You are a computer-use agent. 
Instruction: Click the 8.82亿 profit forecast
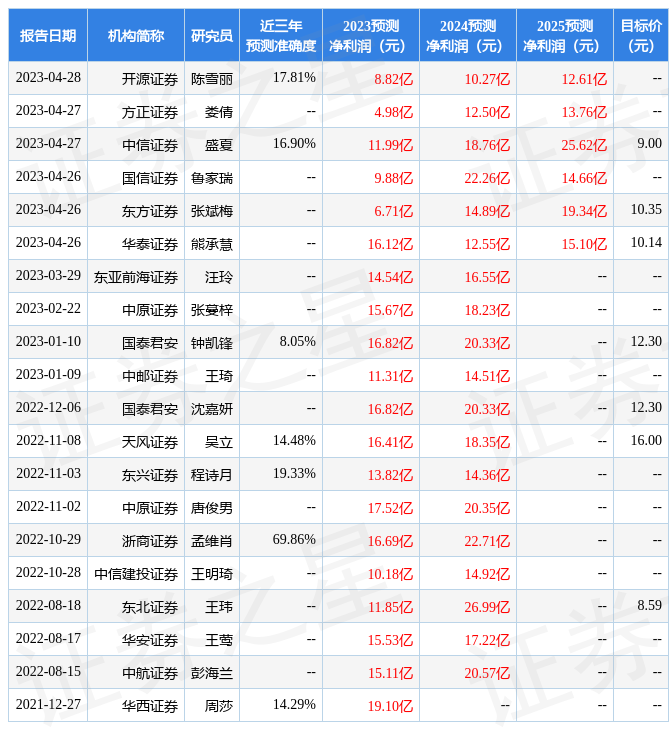tap(393, 79)
